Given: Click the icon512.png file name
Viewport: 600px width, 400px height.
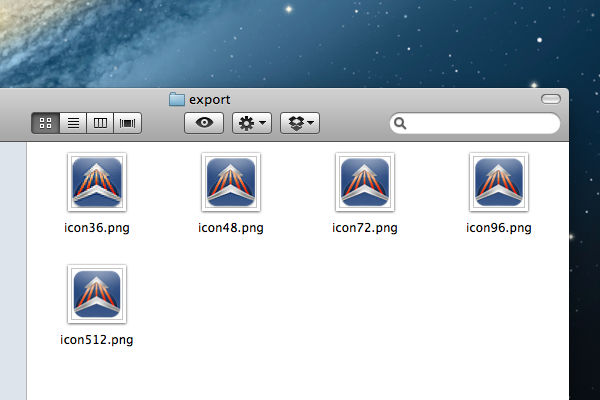Looking at the screenshot, I should coord(97,340).
